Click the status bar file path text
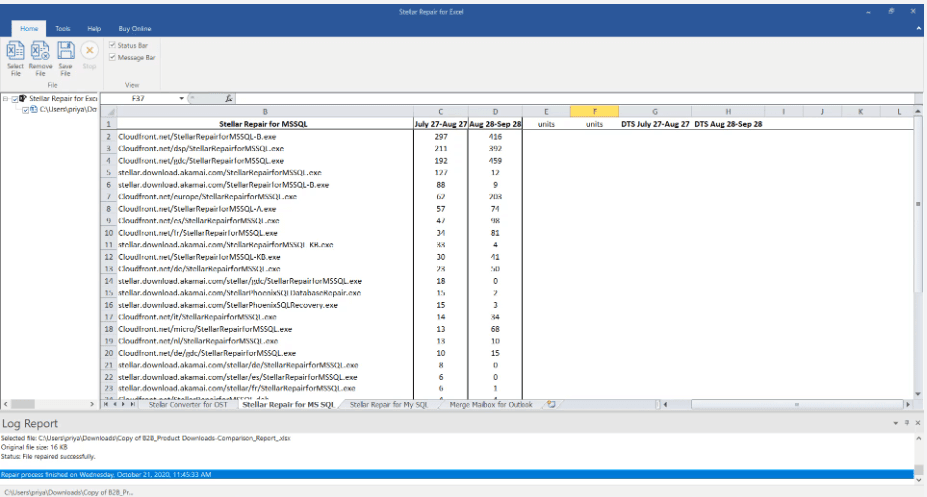The image size is (927, 497). 69,492
